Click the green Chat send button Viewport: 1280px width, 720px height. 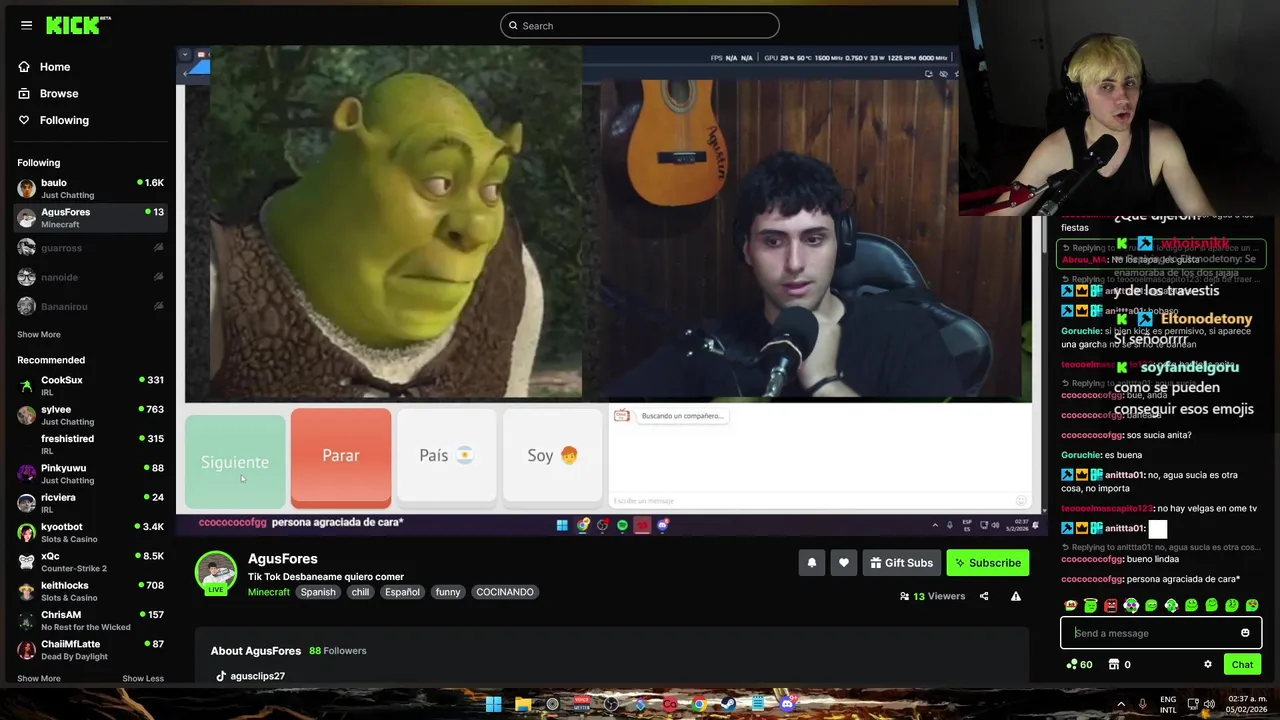[x=1242, y=664]
